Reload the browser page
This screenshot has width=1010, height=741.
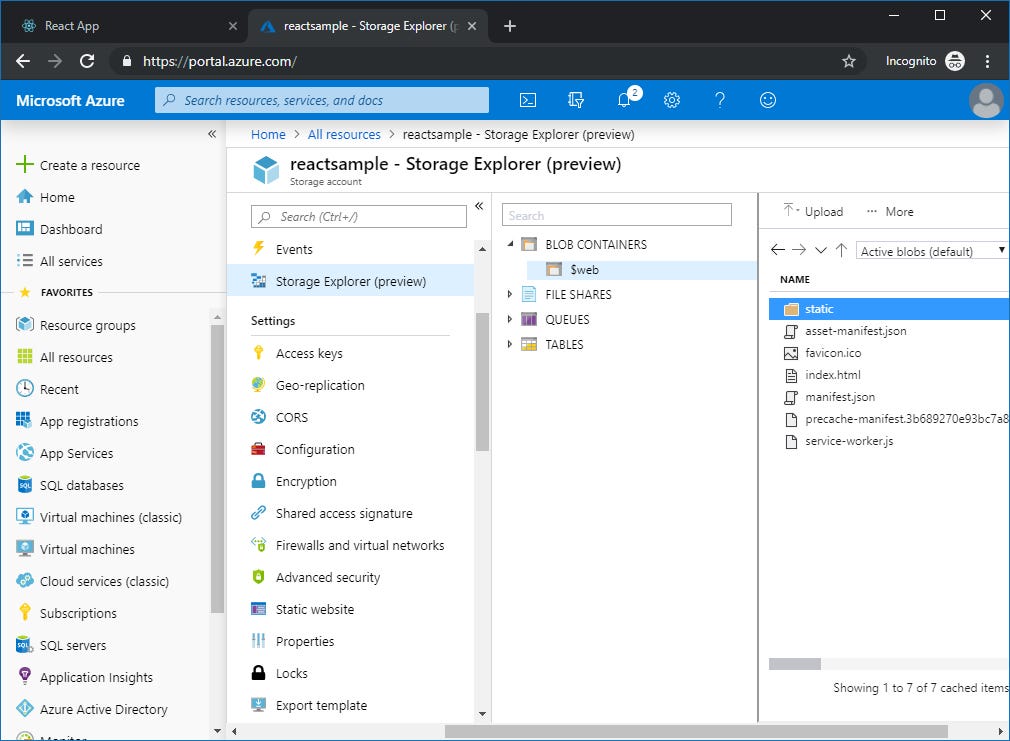click(87, 61)
